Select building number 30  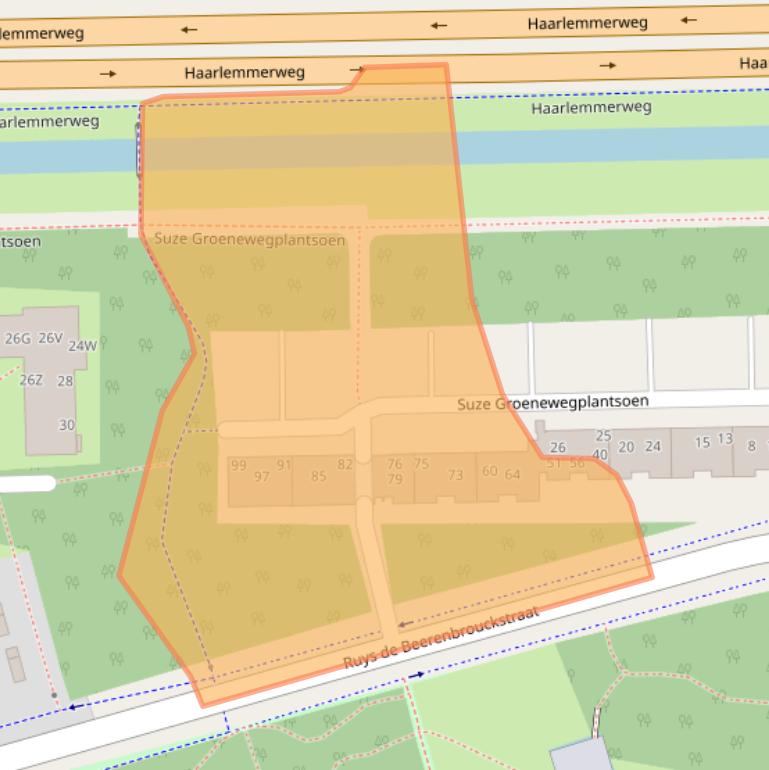(66, 425)
